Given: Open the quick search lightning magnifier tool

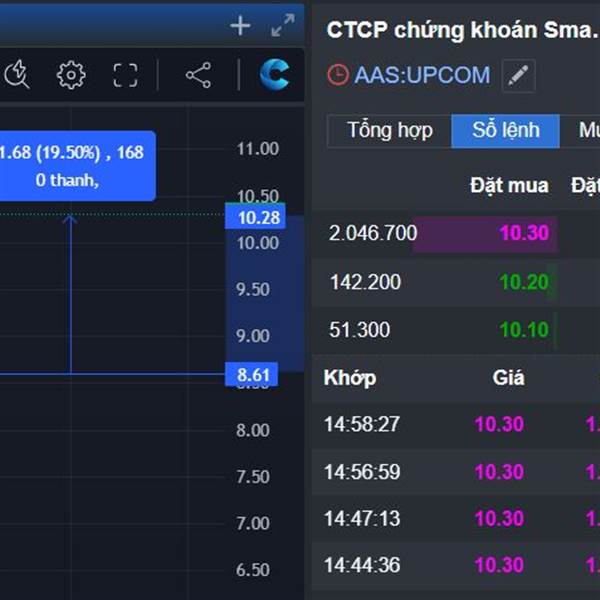Looking at the screenshot, I should click(x=17, y=75).
